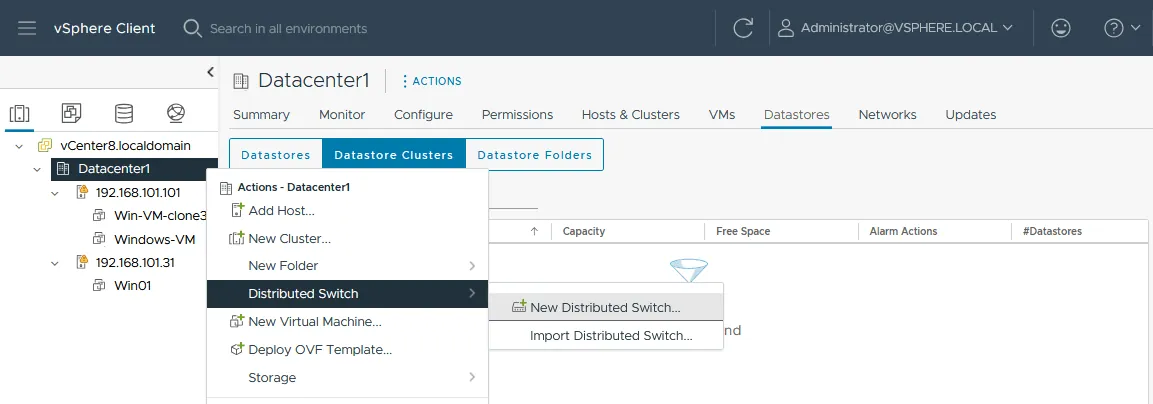
Task: Sort by the #Datastores column header
Action: [1052, 231]
